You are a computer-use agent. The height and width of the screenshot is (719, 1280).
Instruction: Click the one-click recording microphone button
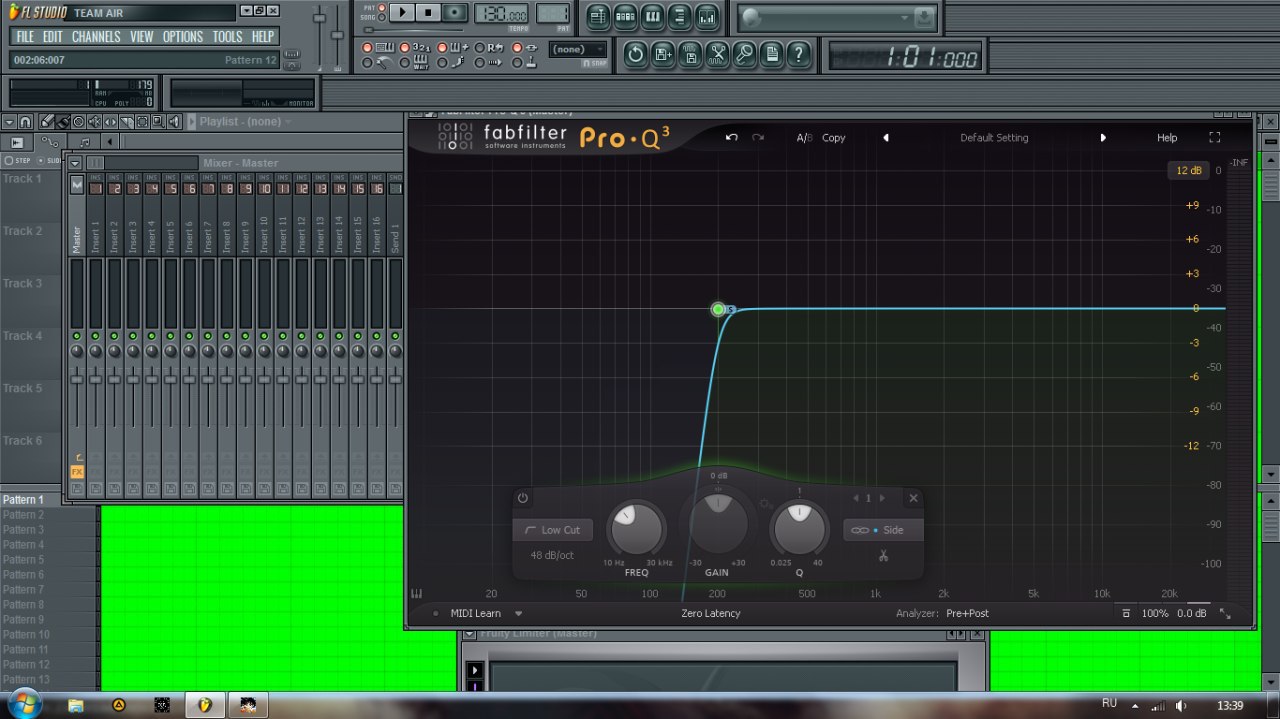[744, 54]
